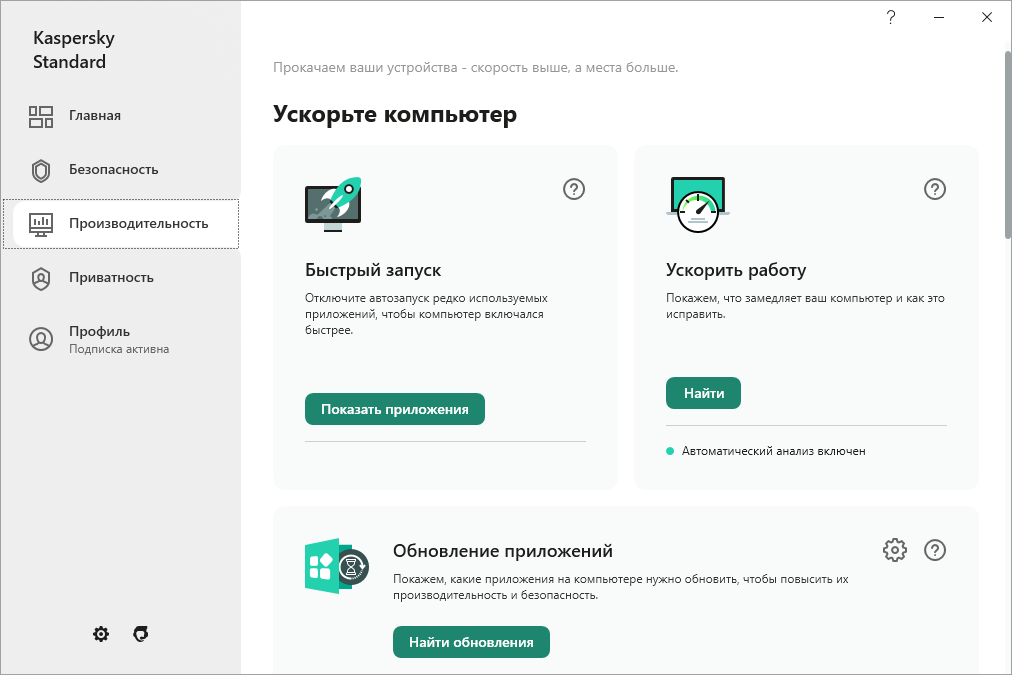This screenshot has height=675, width=1012.
Task: Click the rocket illustration on Быстрый запуск
Action: 332,203
